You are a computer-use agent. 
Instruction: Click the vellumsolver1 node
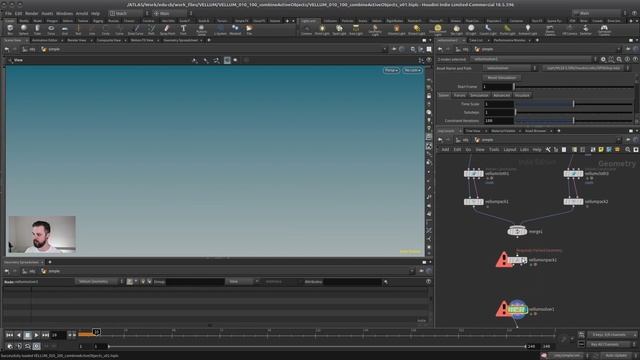(518, 310)
